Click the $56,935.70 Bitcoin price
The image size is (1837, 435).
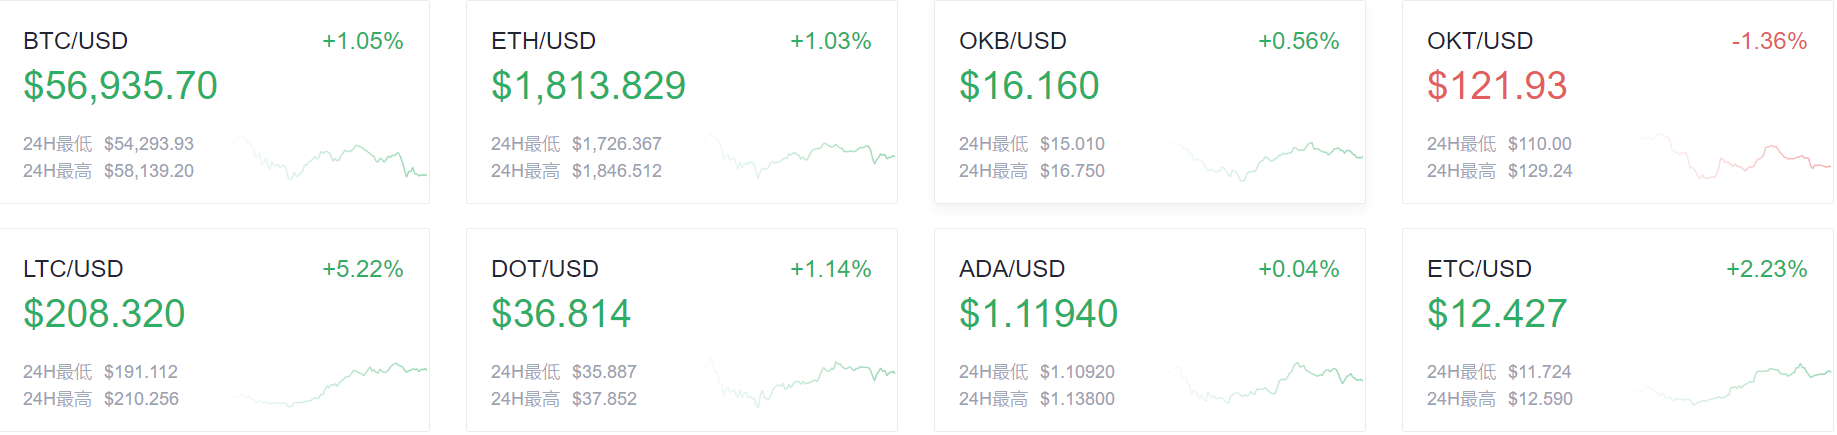click(120, 86)
